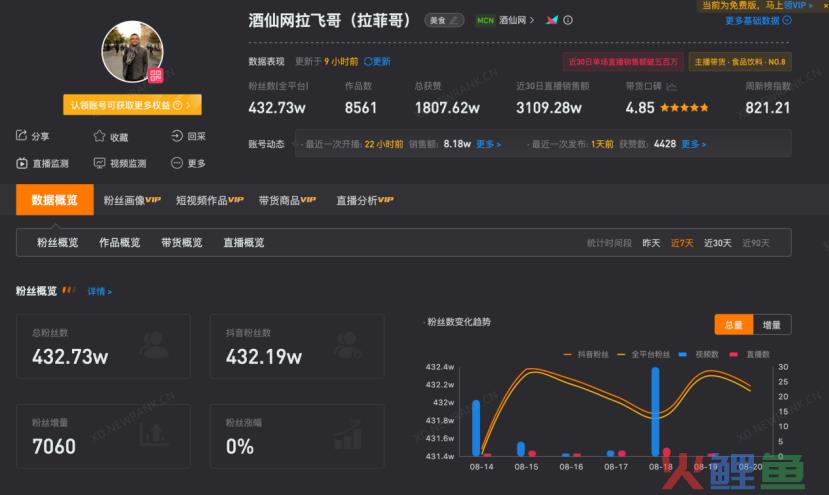Toggle 直播数 legend series
The image size is (829, 495).
[x=749, y=354]
